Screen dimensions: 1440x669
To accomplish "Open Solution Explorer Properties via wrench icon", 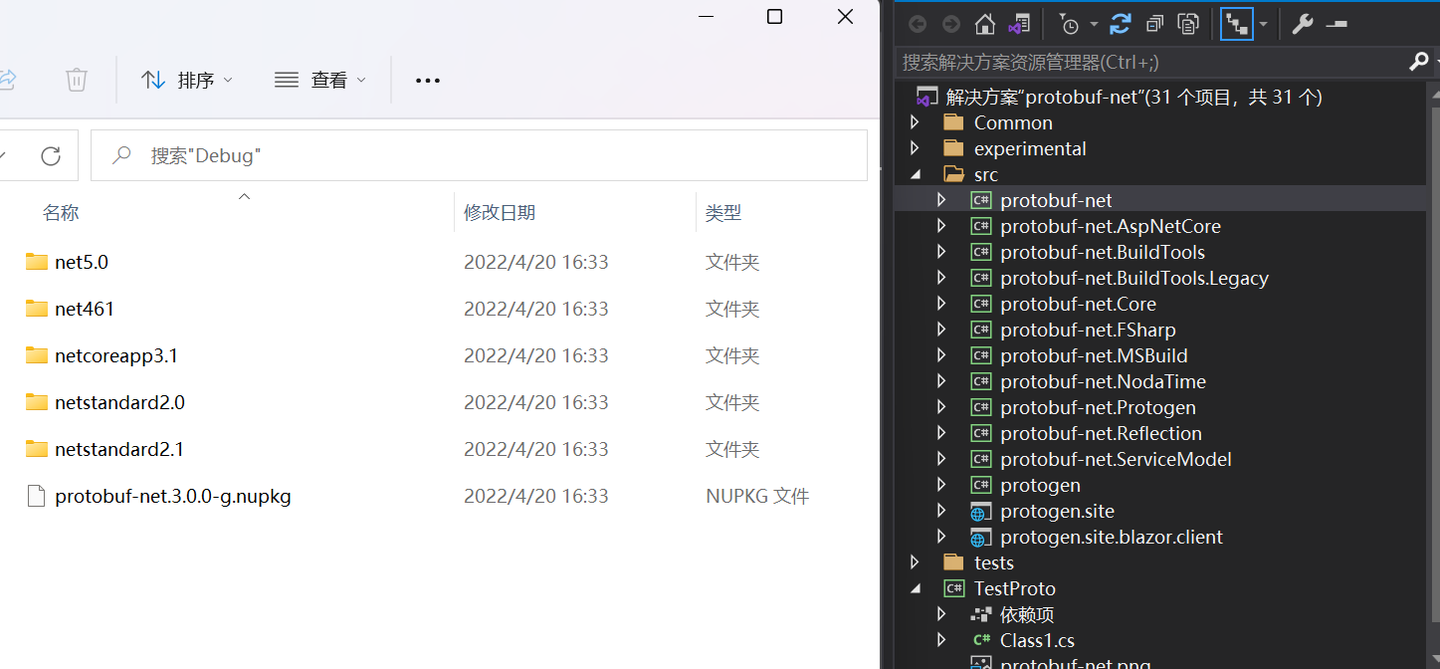I will pos(1303,23).
